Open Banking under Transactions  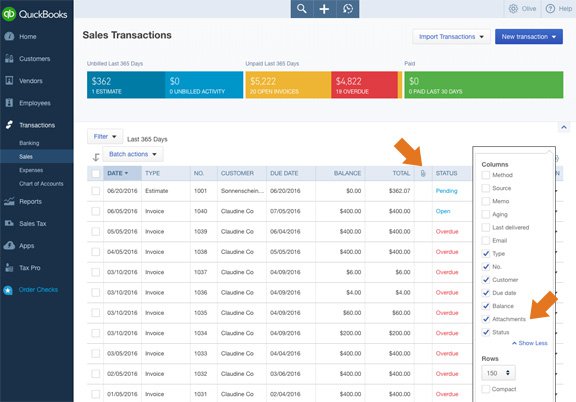29,143
